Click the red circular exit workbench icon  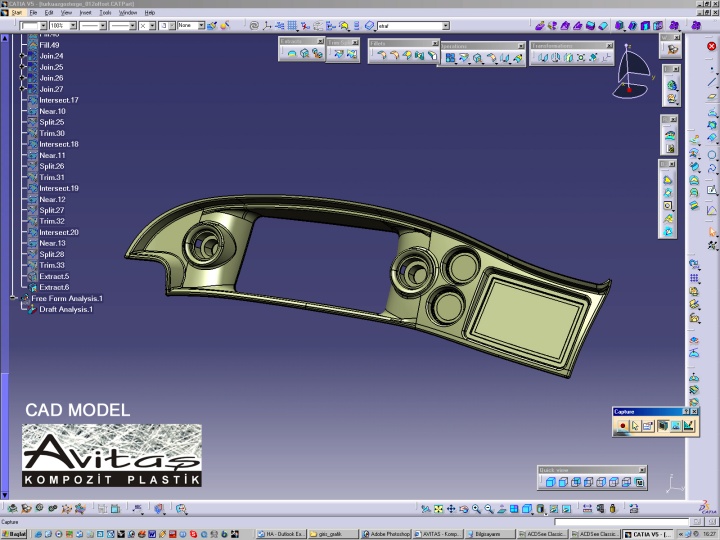coord(711,46)
